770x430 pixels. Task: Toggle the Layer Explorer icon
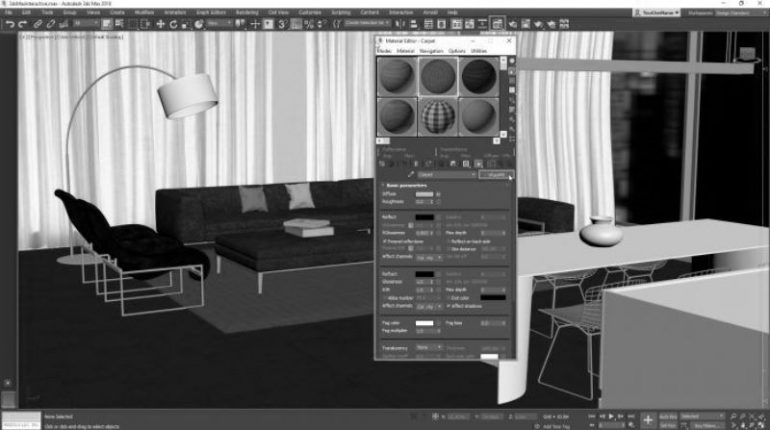[x=441, y=24]
